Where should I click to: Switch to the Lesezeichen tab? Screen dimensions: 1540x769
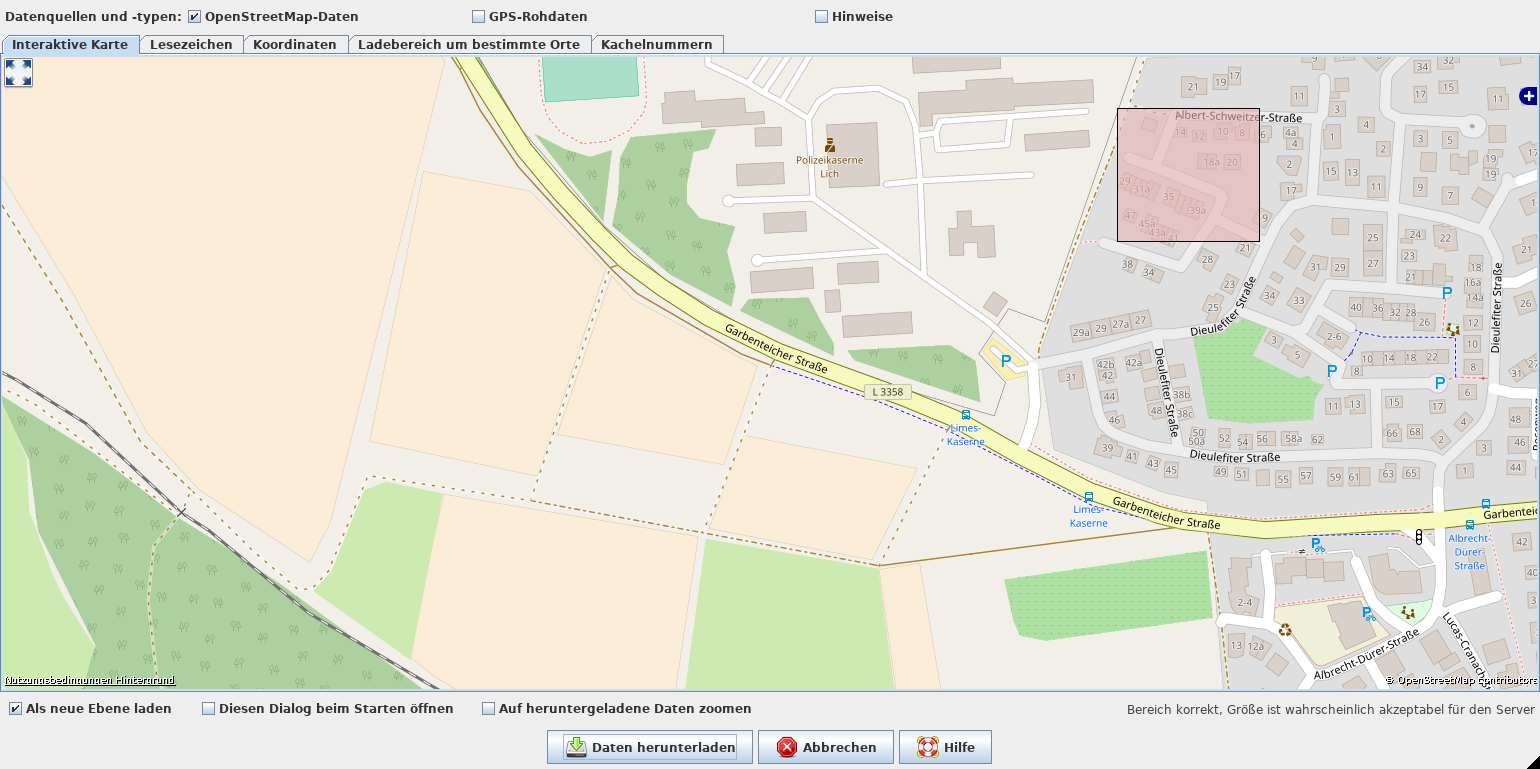(191, 45)
